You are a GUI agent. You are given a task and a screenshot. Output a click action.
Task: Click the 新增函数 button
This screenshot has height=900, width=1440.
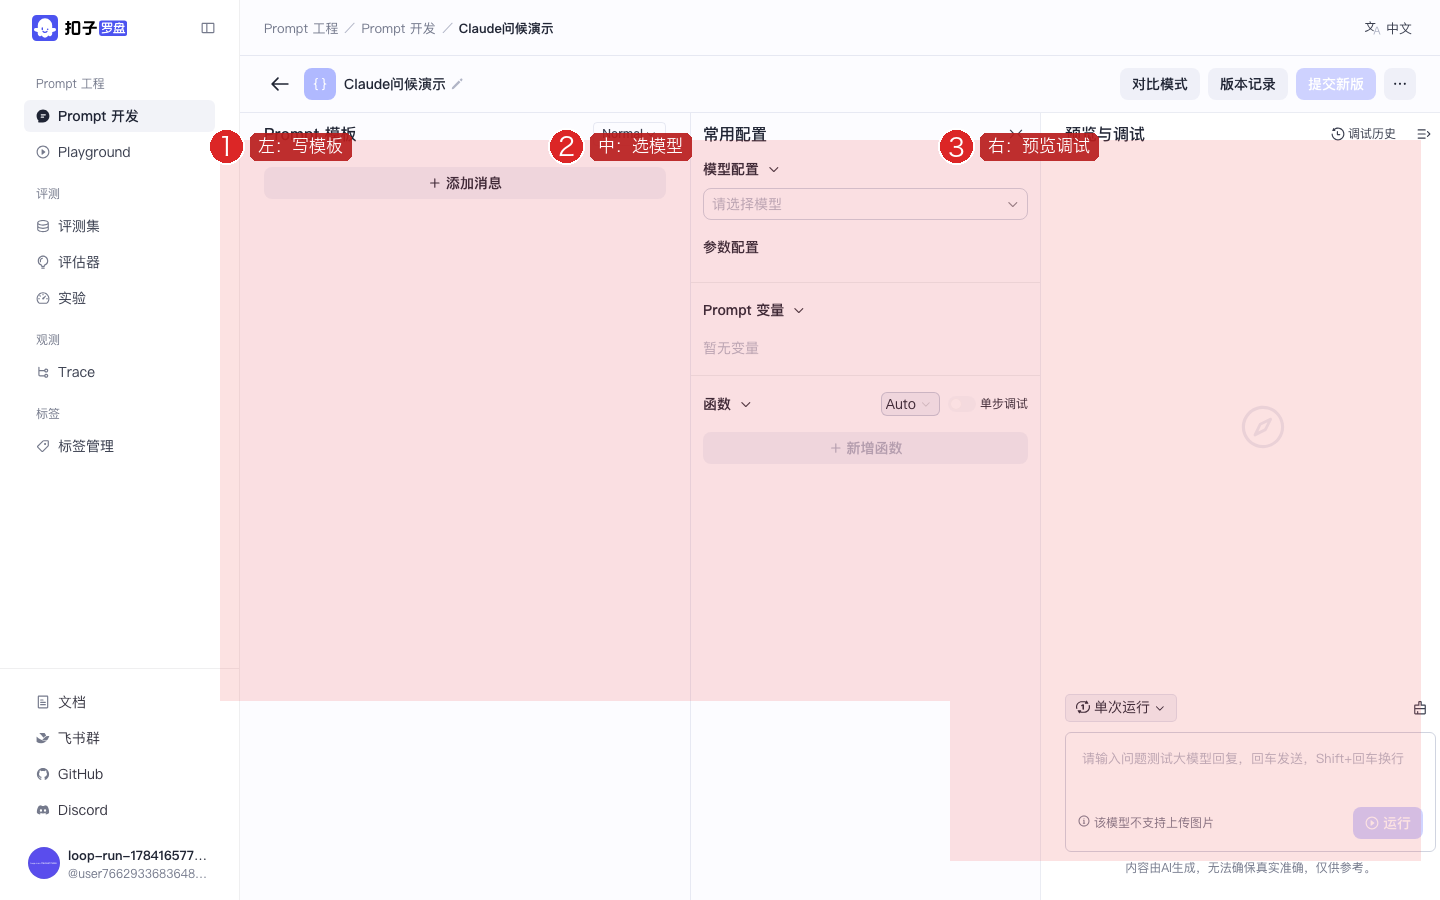tap(865, 448)
